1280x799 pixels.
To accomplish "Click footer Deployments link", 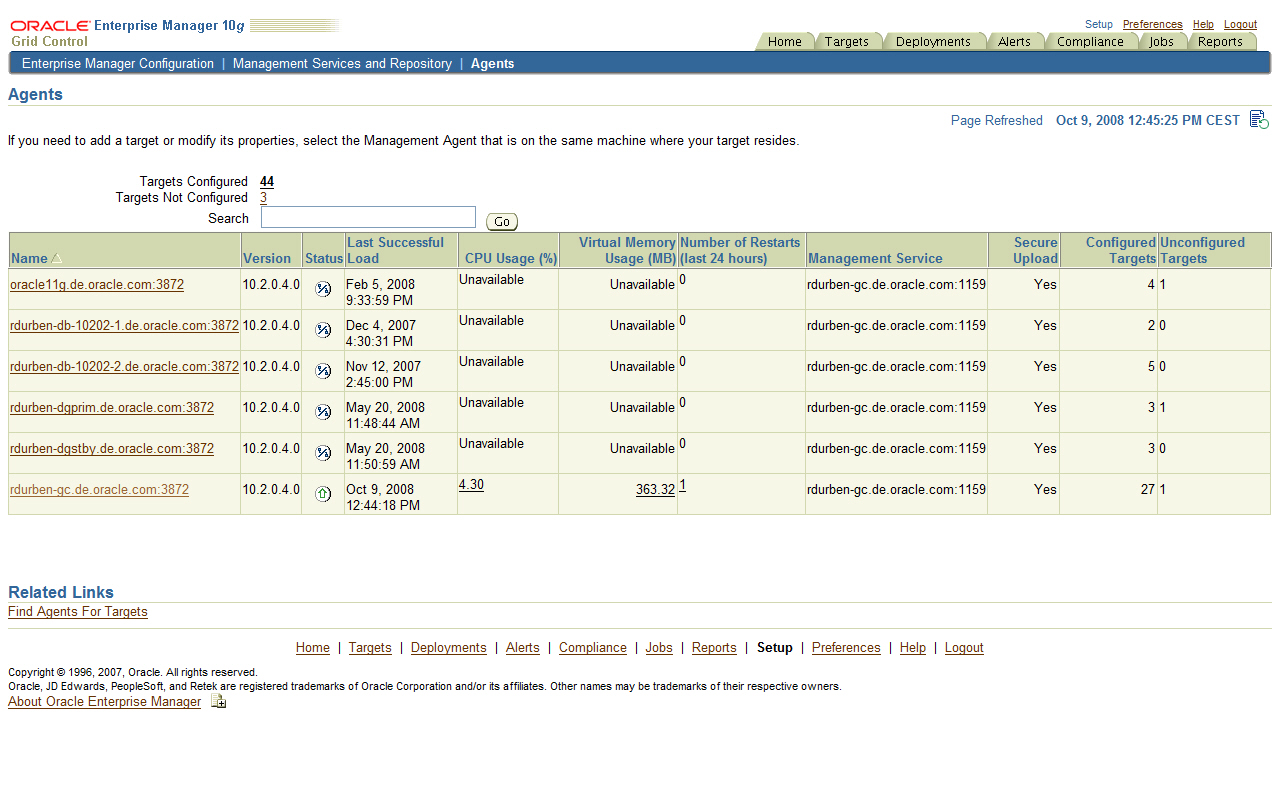I will pyautogui.click(x=449, y=648).
